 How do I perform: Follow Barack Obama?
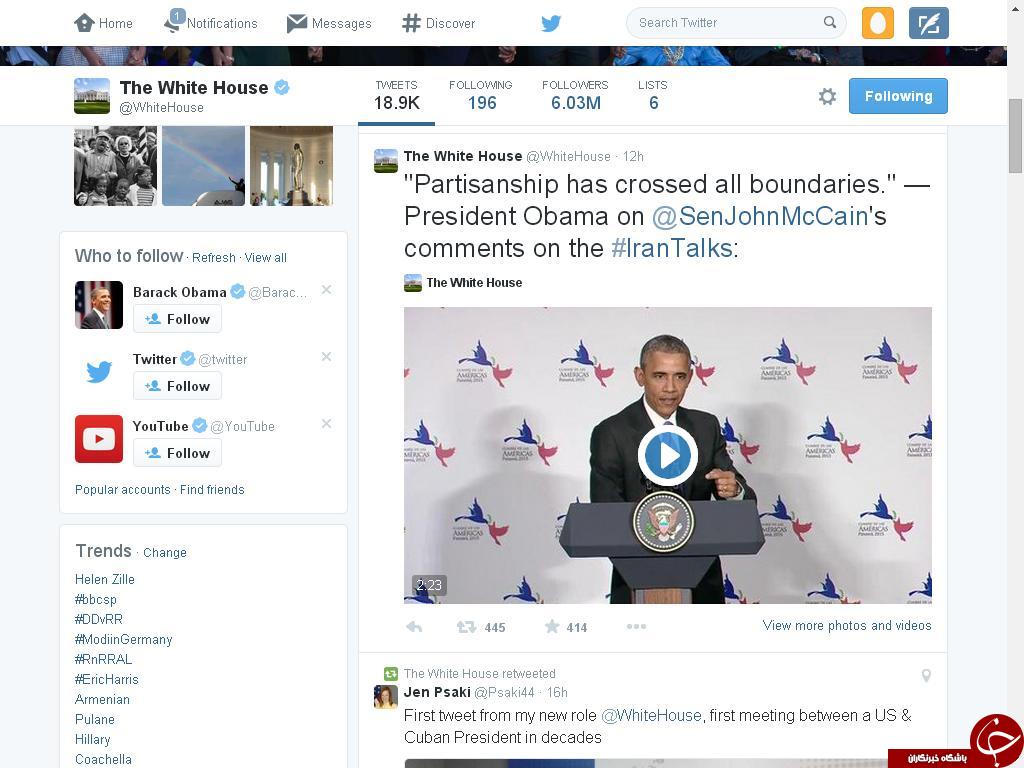[178, 319]
